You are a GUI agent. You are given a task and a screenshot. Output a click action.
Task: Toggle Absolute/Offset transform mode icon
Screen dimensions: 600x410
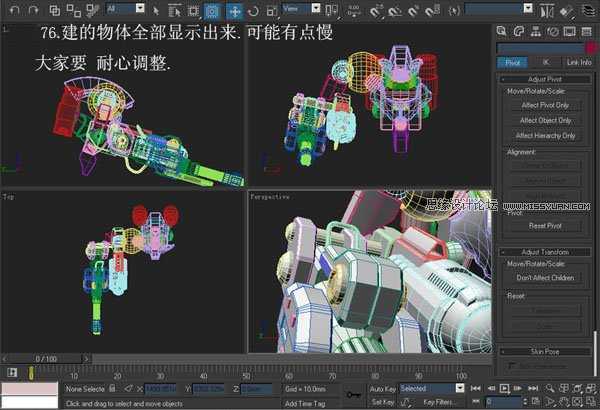129,389
